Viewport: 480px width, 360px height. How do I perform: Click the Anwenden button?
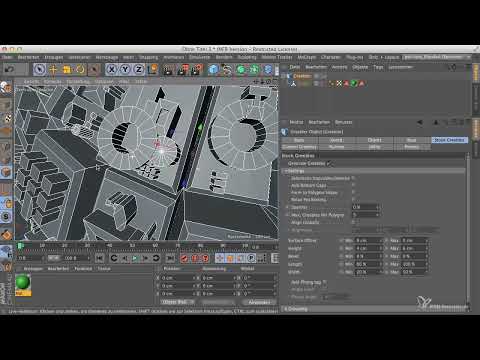coord(260,302)
